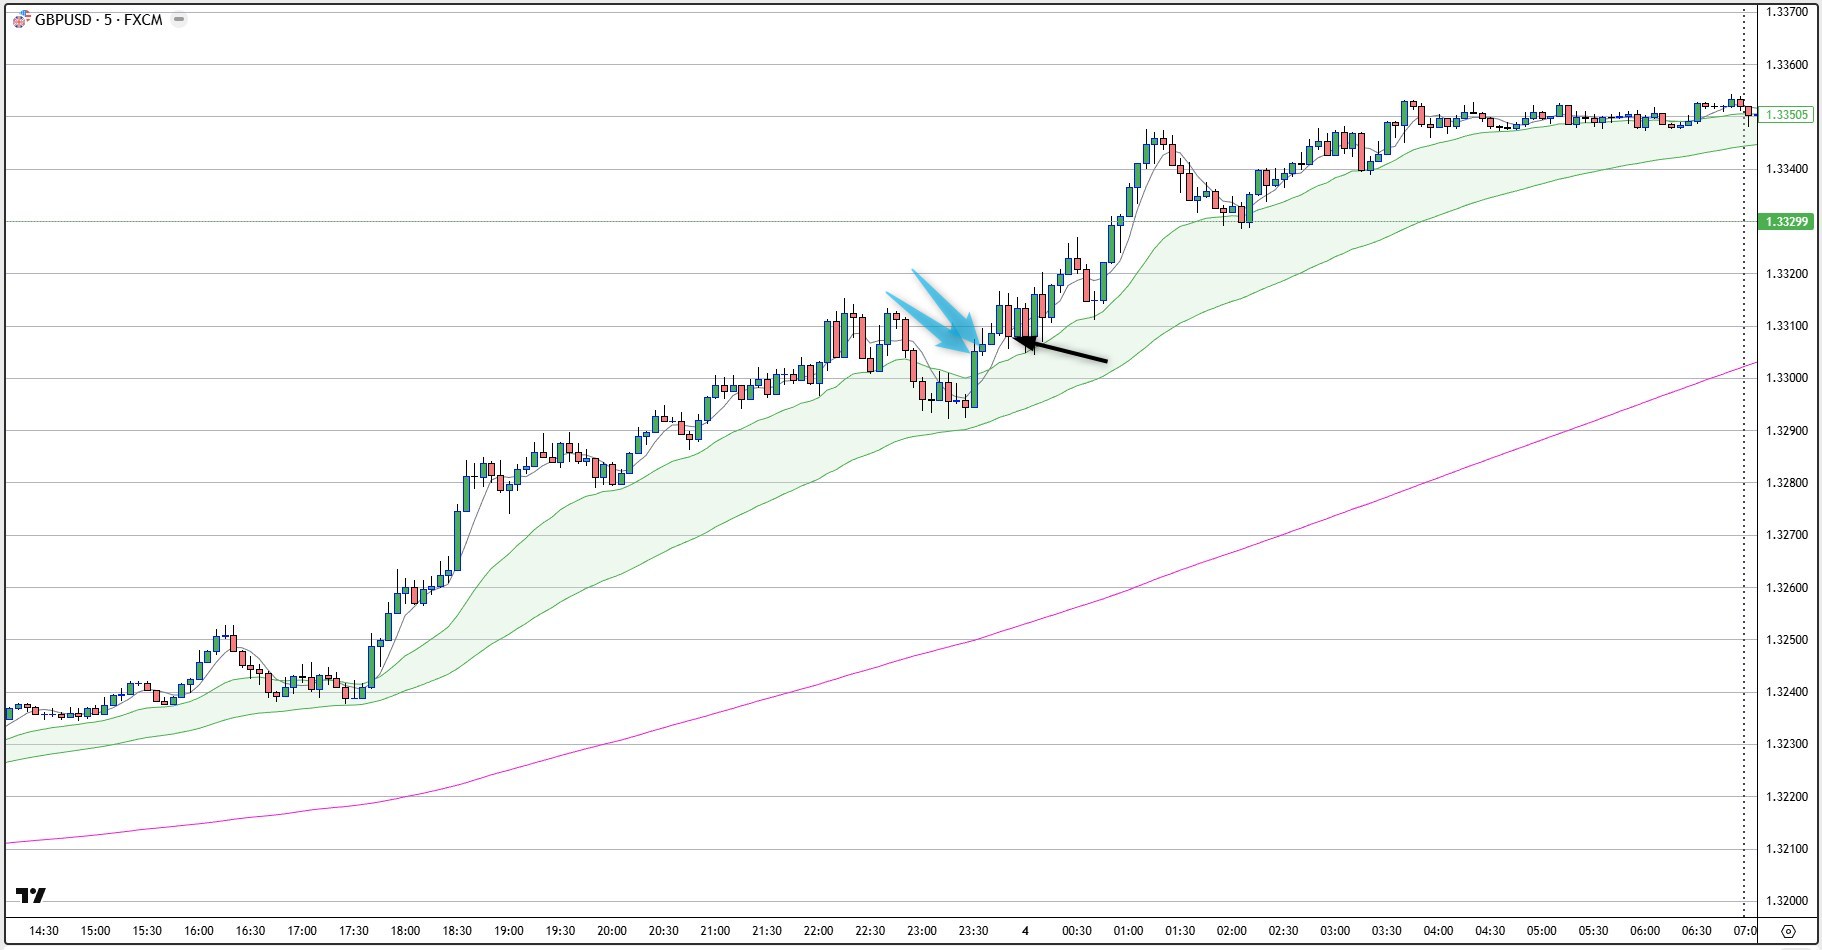Toggle visibility of the GBPUSD series legend
Image resolution: width=1822 pixels, height=950 pixels.
pos(179,18)
